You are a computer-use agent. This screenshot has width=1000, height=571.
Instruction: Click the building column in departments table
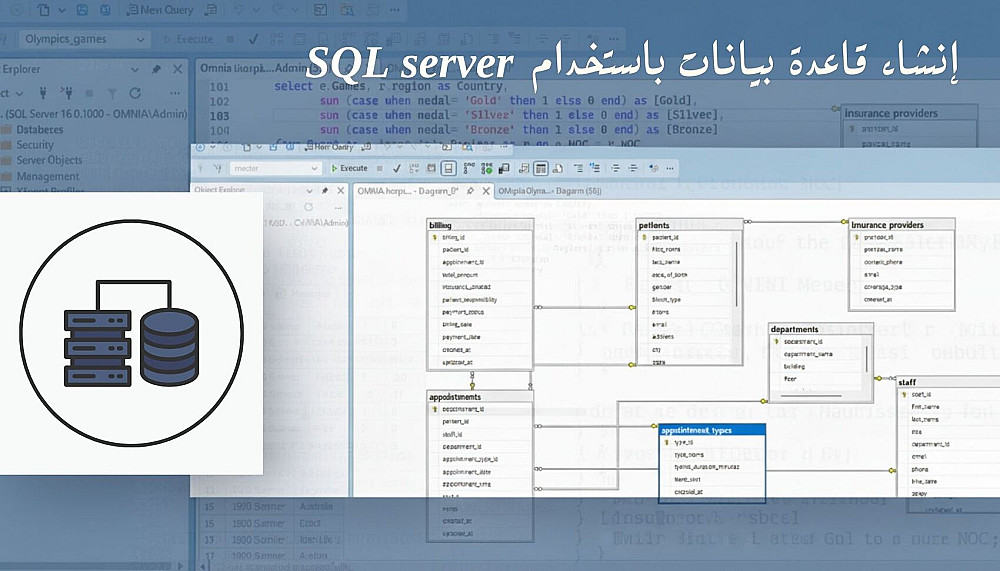click(795, 367)
